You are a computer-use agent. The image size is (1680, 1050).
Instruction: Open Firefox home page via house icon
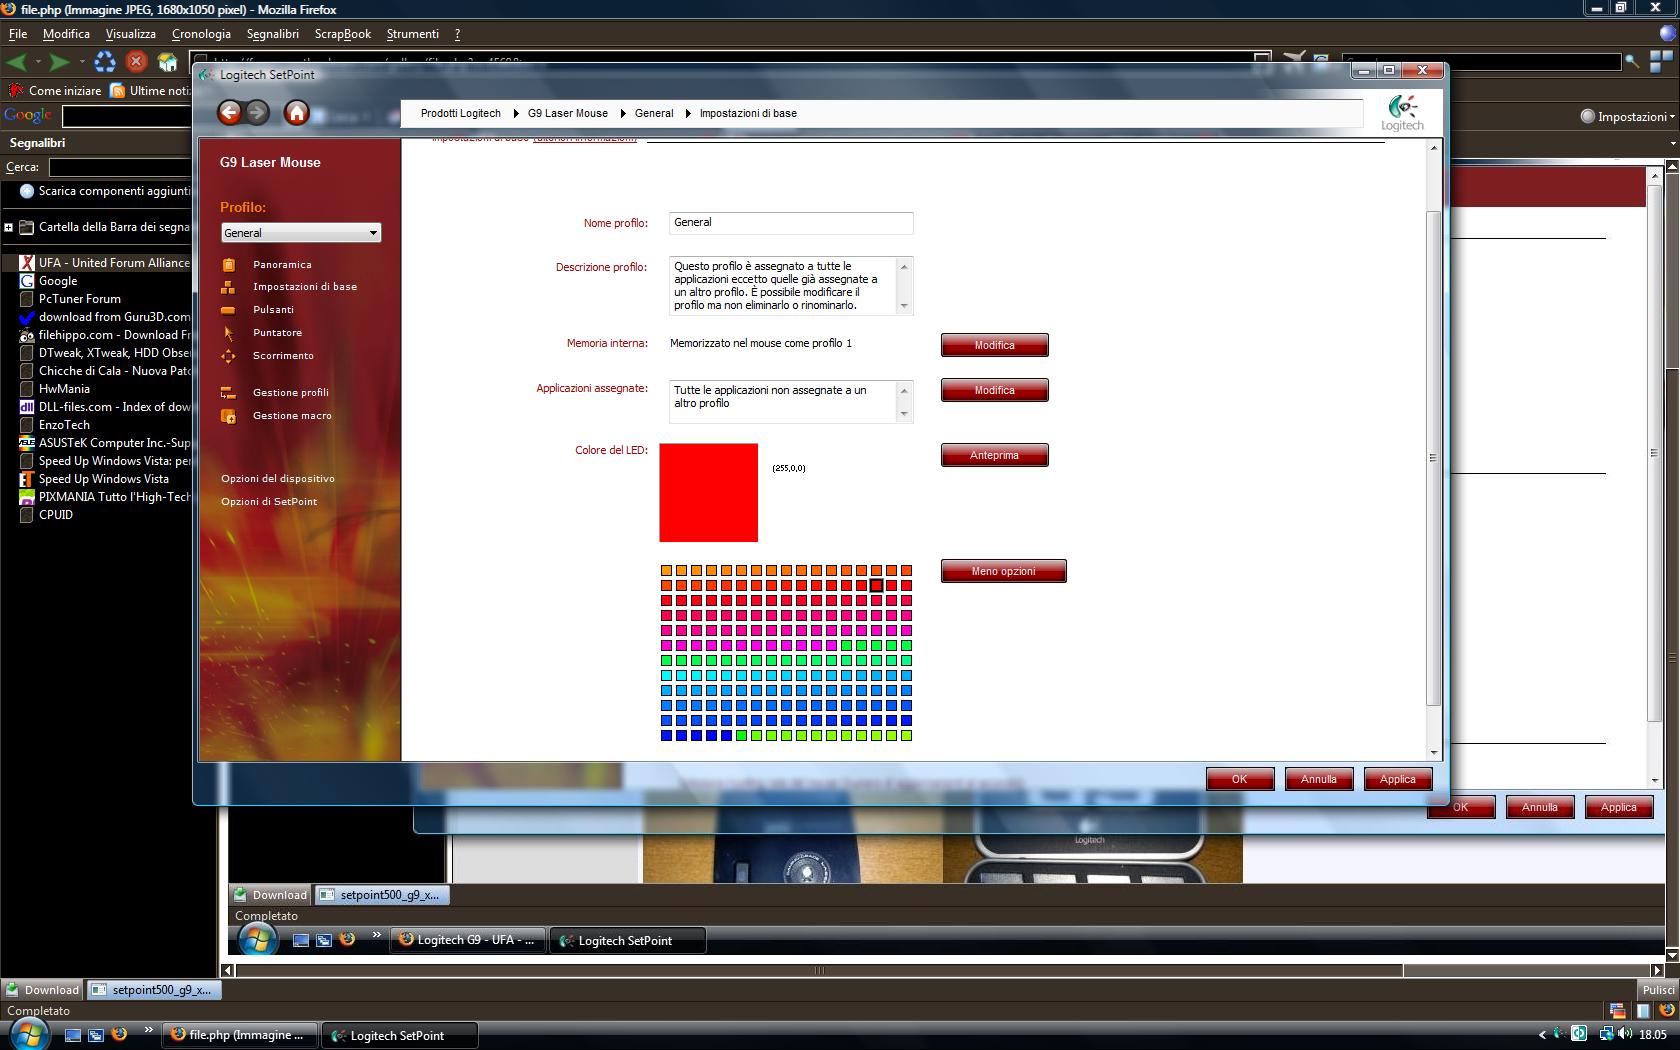click(168, 62)
